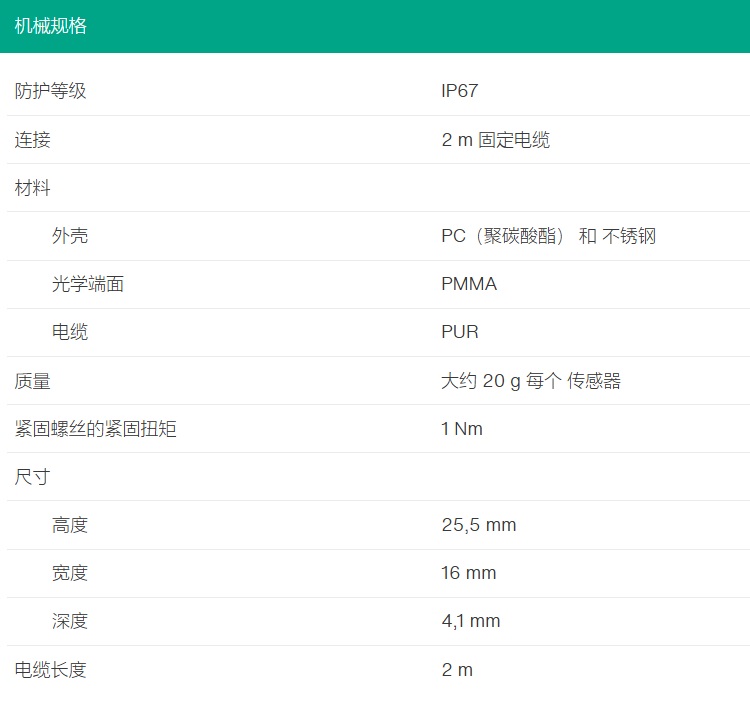The height and width of the screenshot is (708, 750).
Task: Click the PC（聚碳酸酯）和 不锈钢 value
Action: tap(548, 236)
